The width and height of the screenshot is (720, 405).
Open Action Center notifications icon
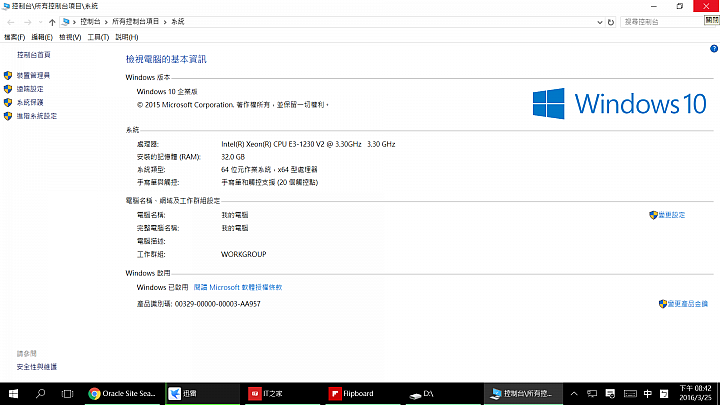pos(610,394)
